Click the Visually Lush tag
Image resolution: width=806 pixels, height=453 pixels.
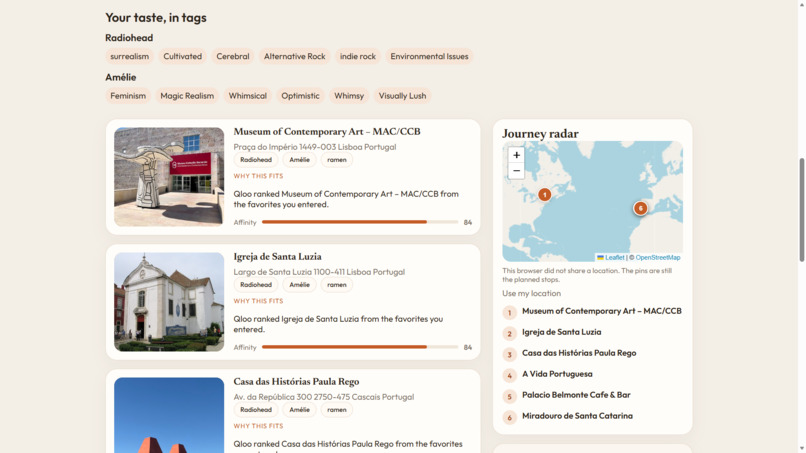click(x=402, y=96)
